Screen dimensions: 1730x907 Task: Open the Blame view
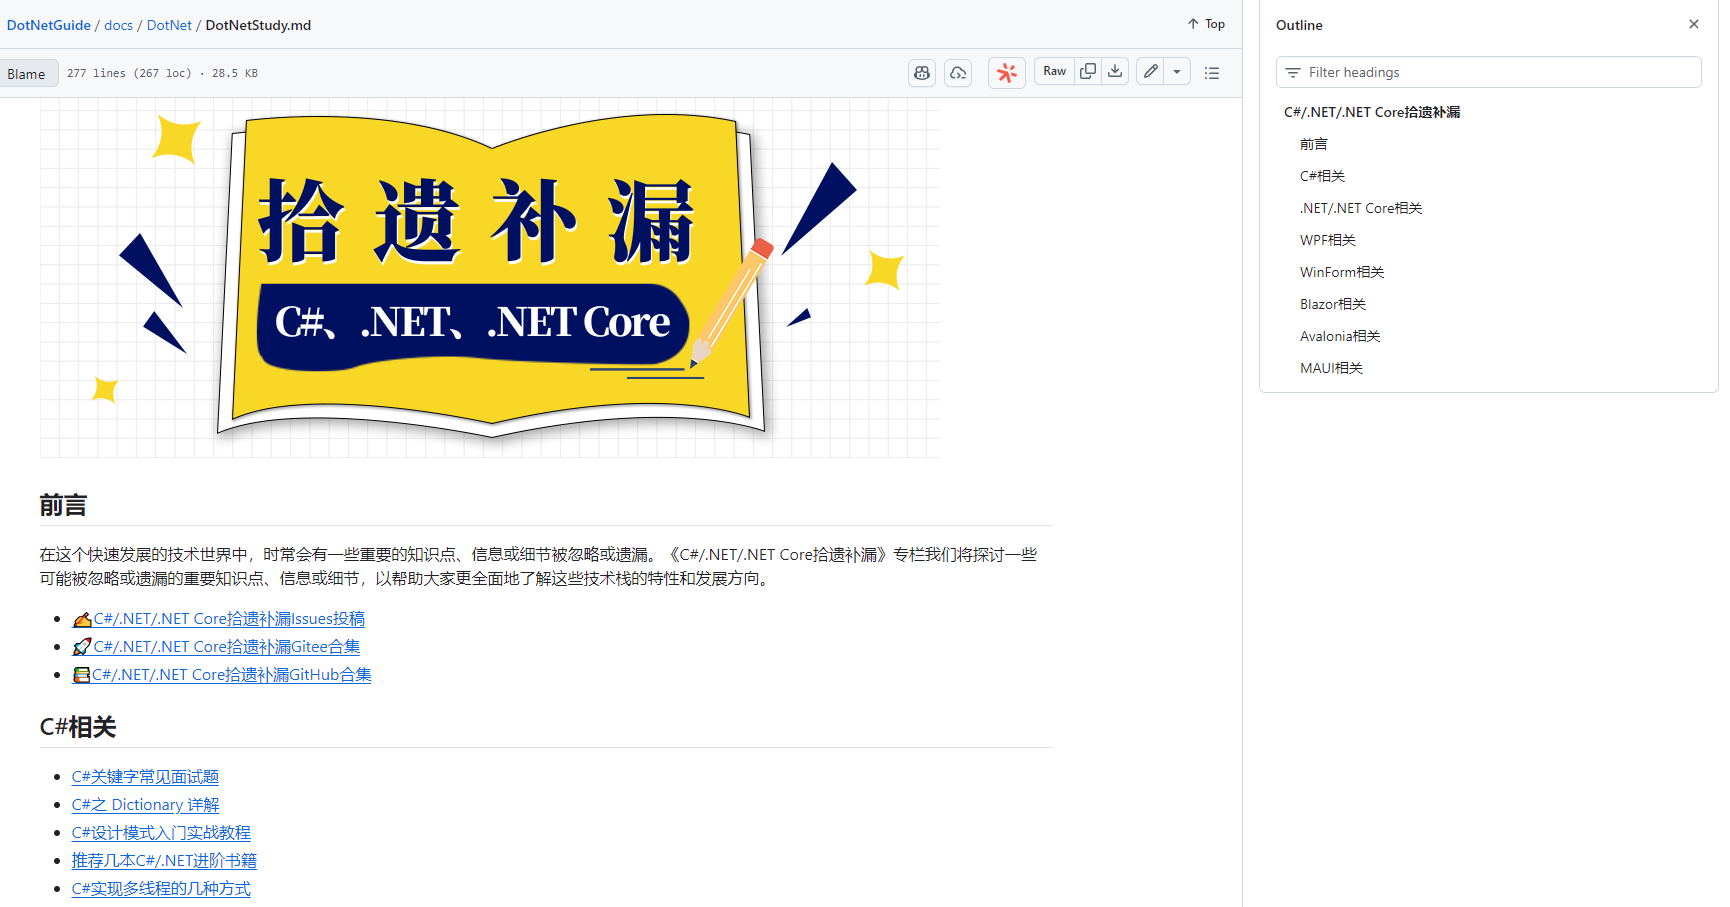coord(26,74)
